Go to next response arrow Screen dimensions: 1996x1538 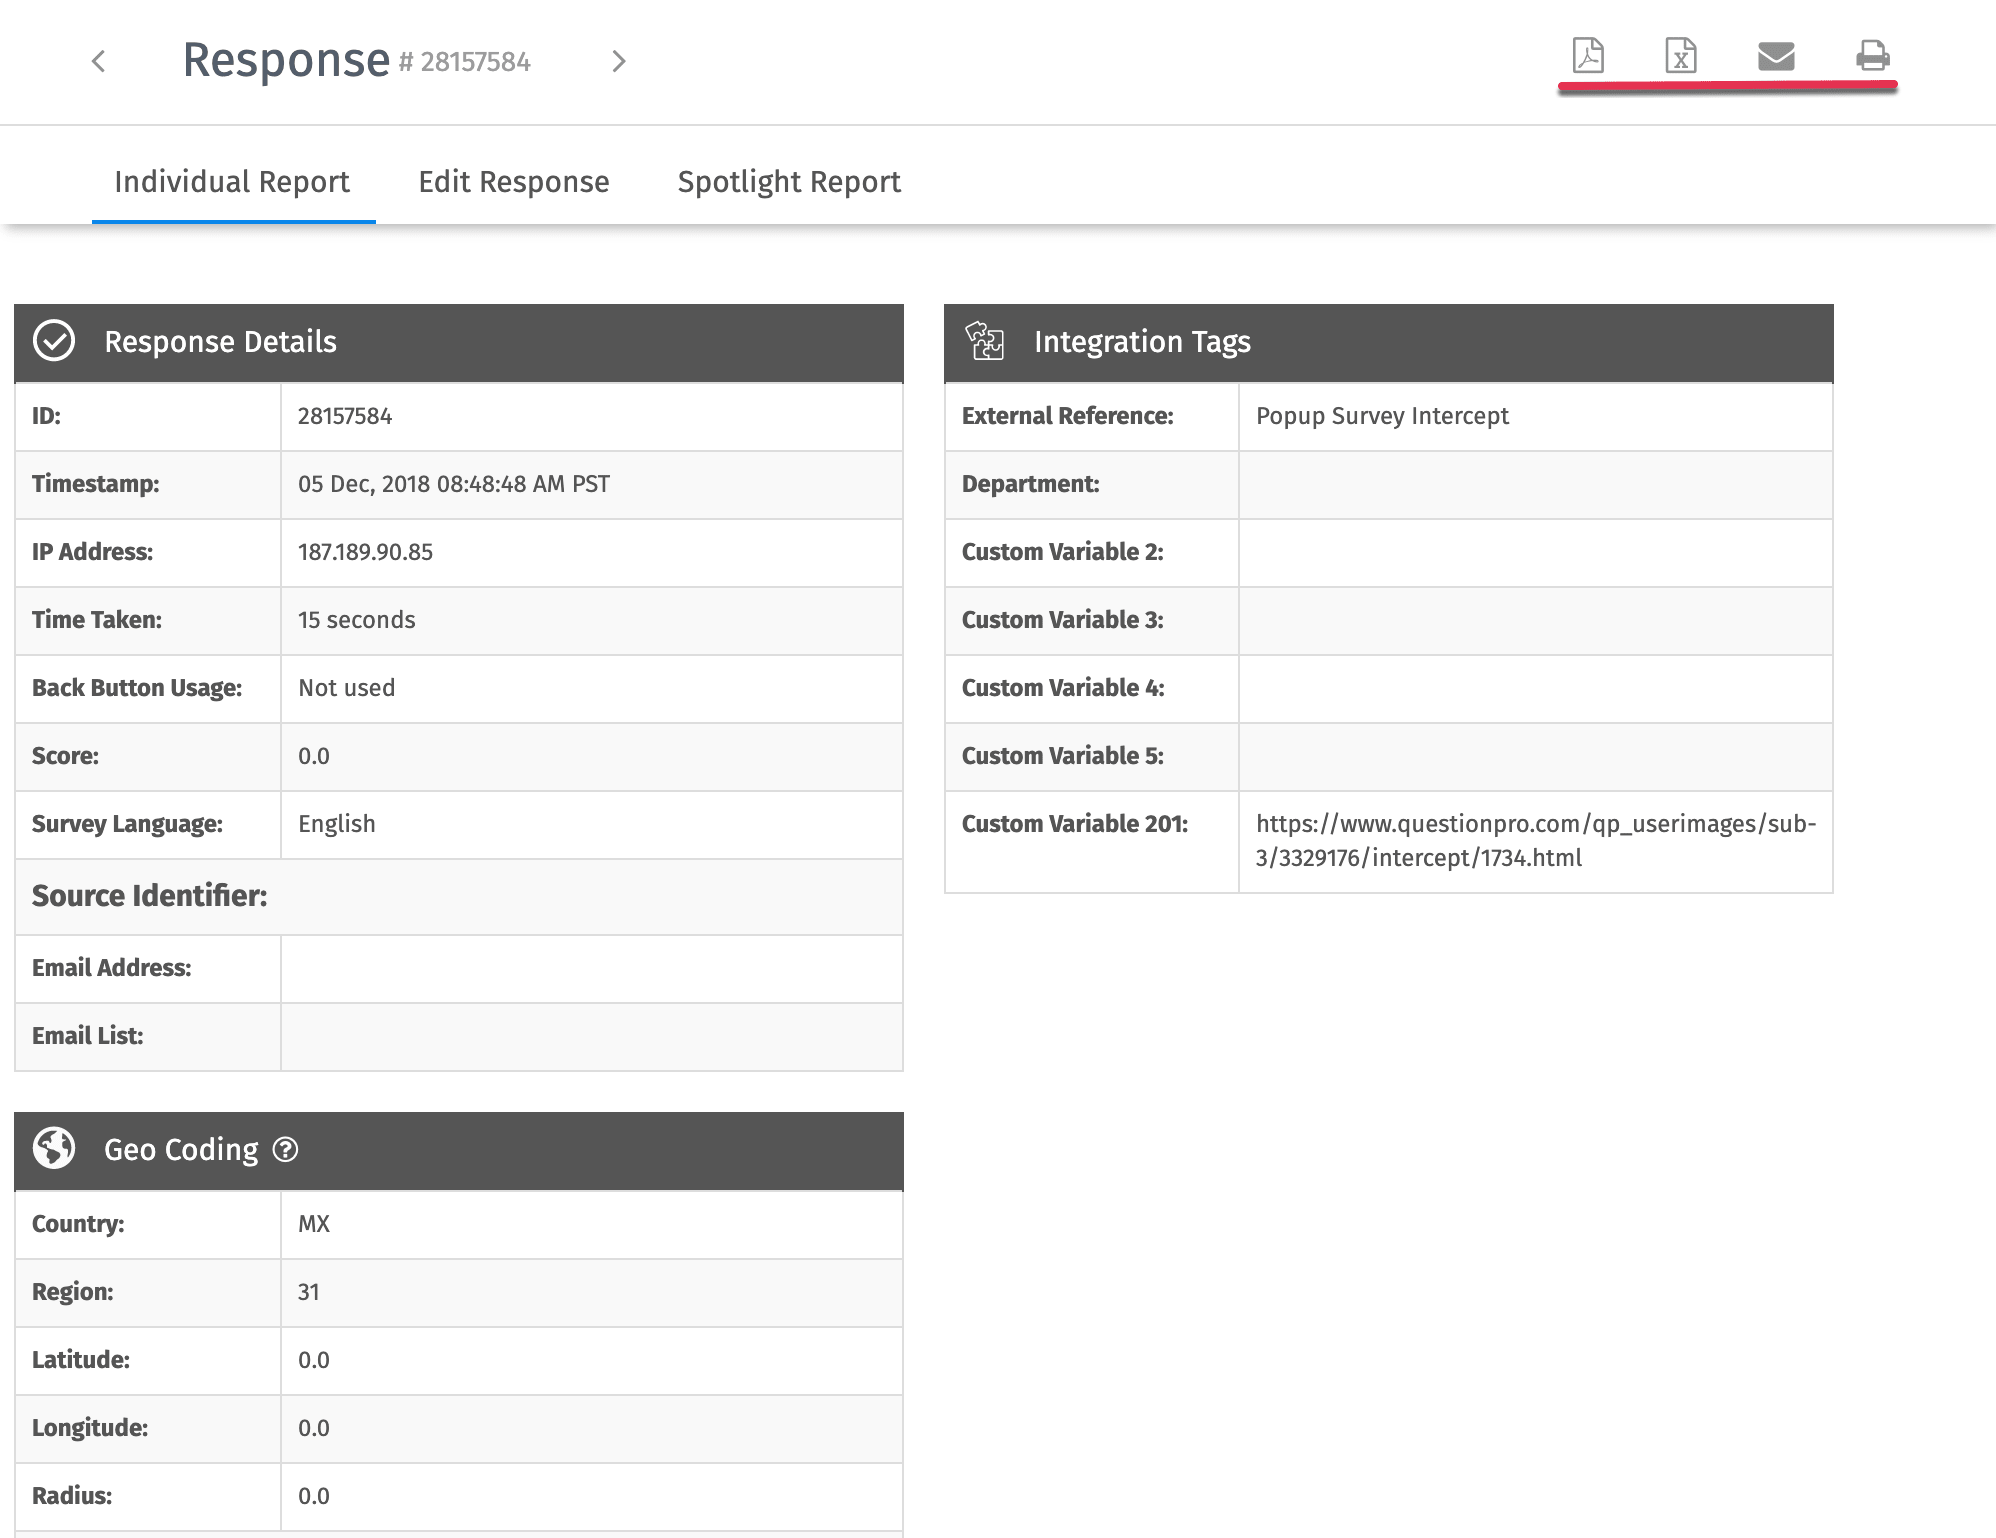coord(619,62)
